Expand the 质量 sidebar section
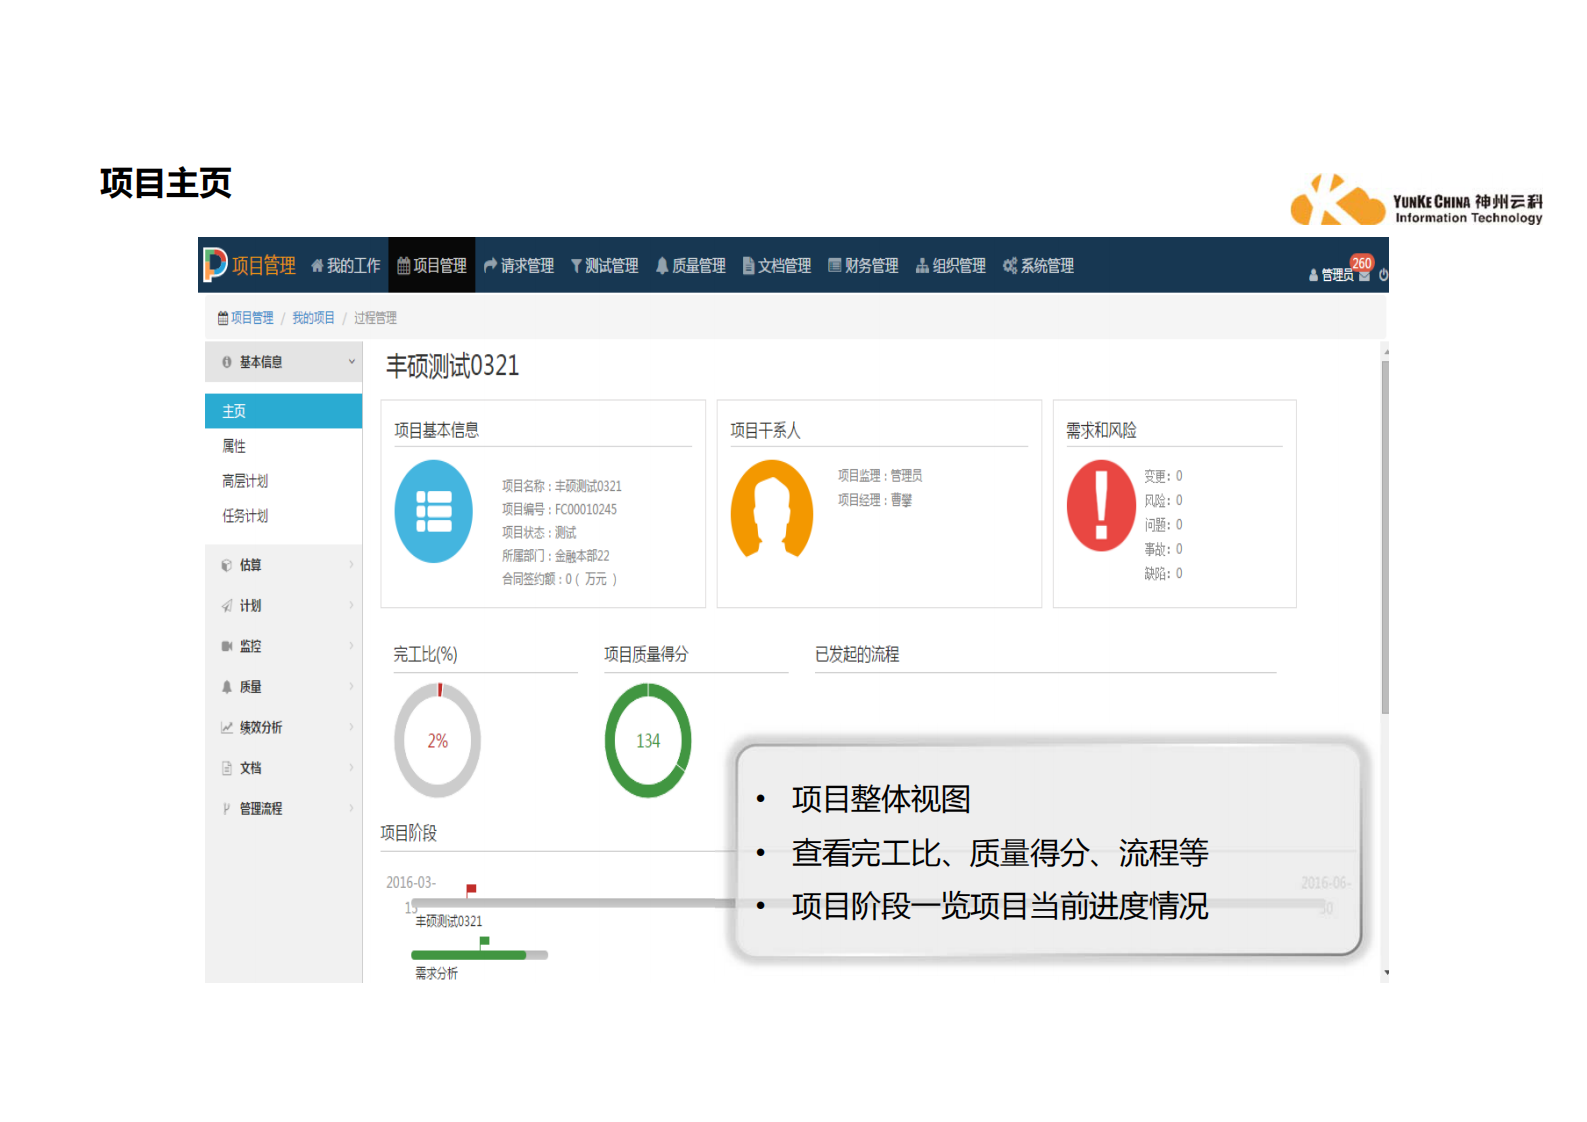 click(284, 687)
